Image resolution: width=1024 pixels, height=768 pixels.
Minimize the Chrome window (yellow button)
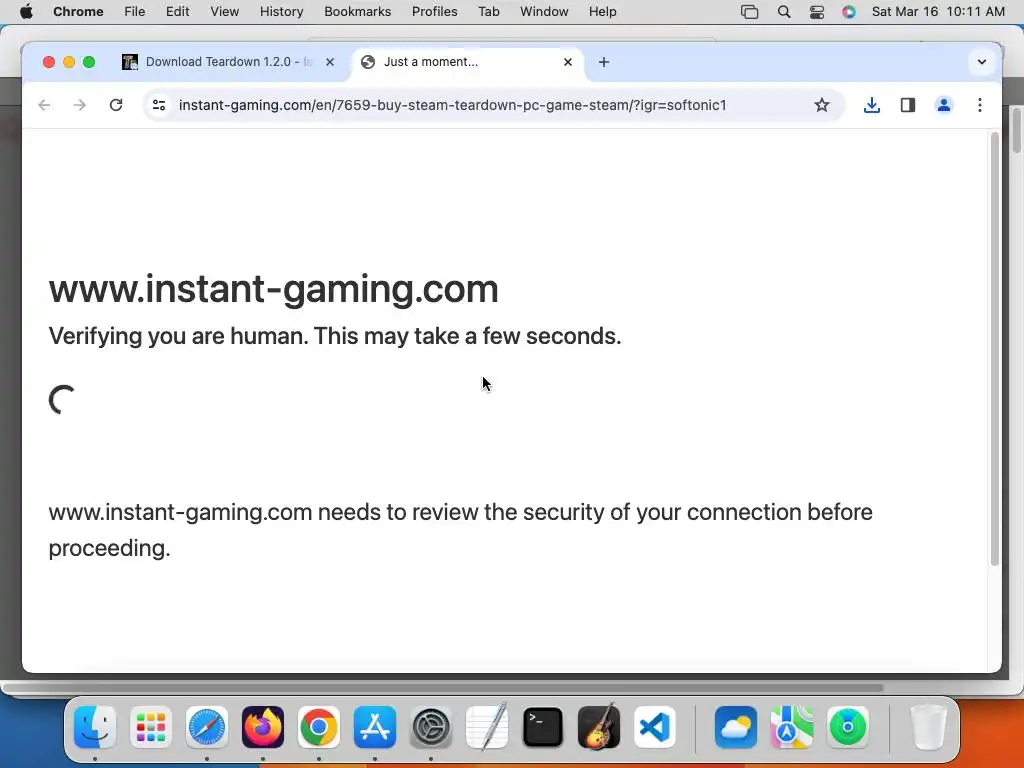point(69,62)
